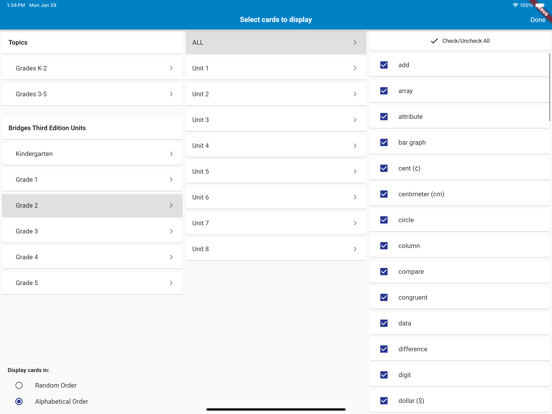Tap the Done button
552x414 pixels.
[538, 20]
